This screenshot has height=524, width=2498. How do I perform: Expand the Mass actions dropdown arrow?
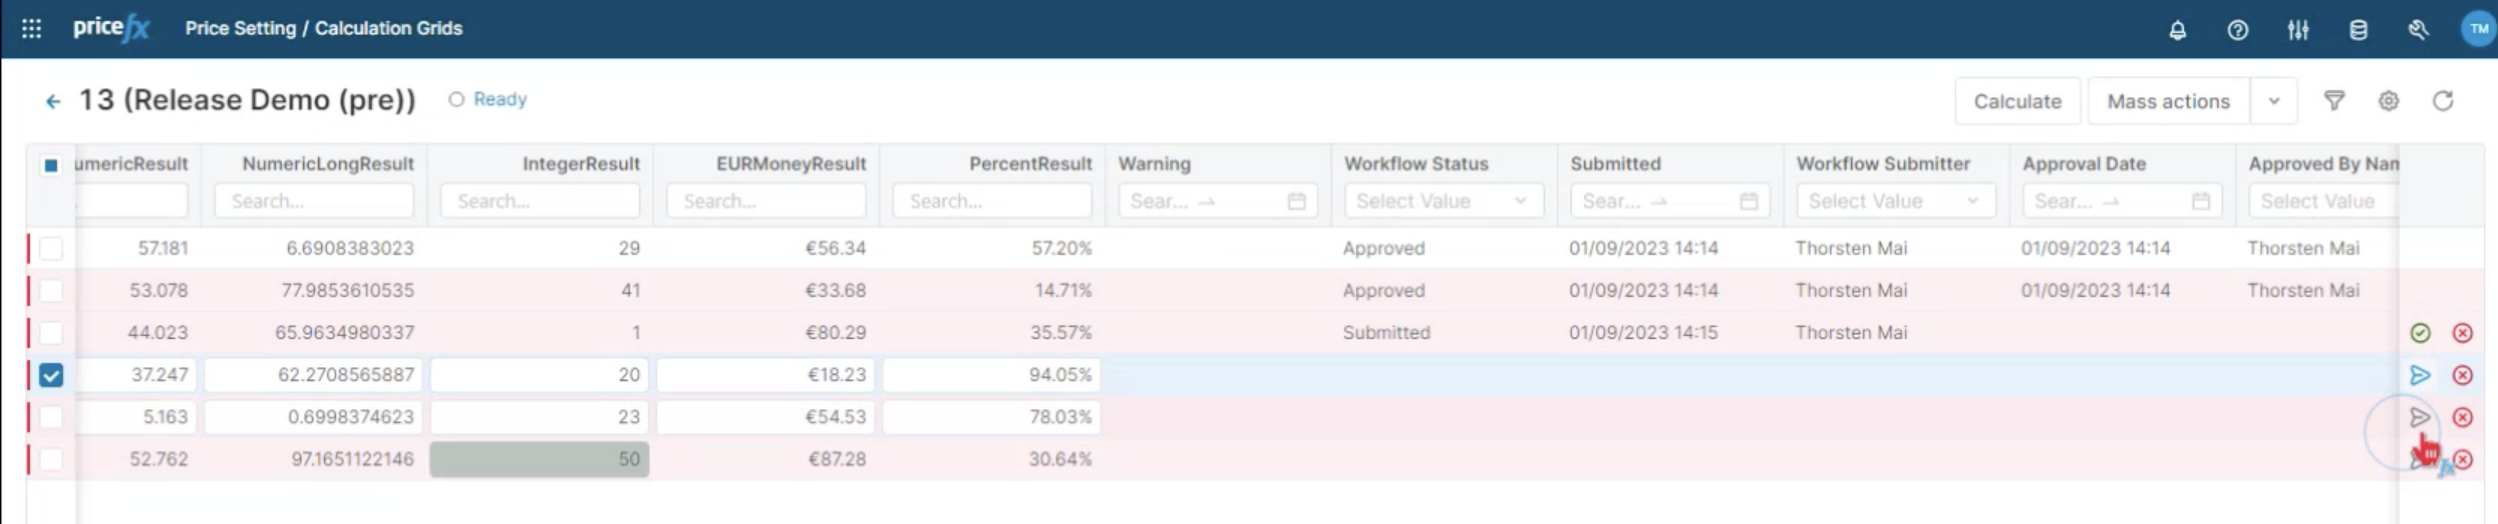[2273, 101]
